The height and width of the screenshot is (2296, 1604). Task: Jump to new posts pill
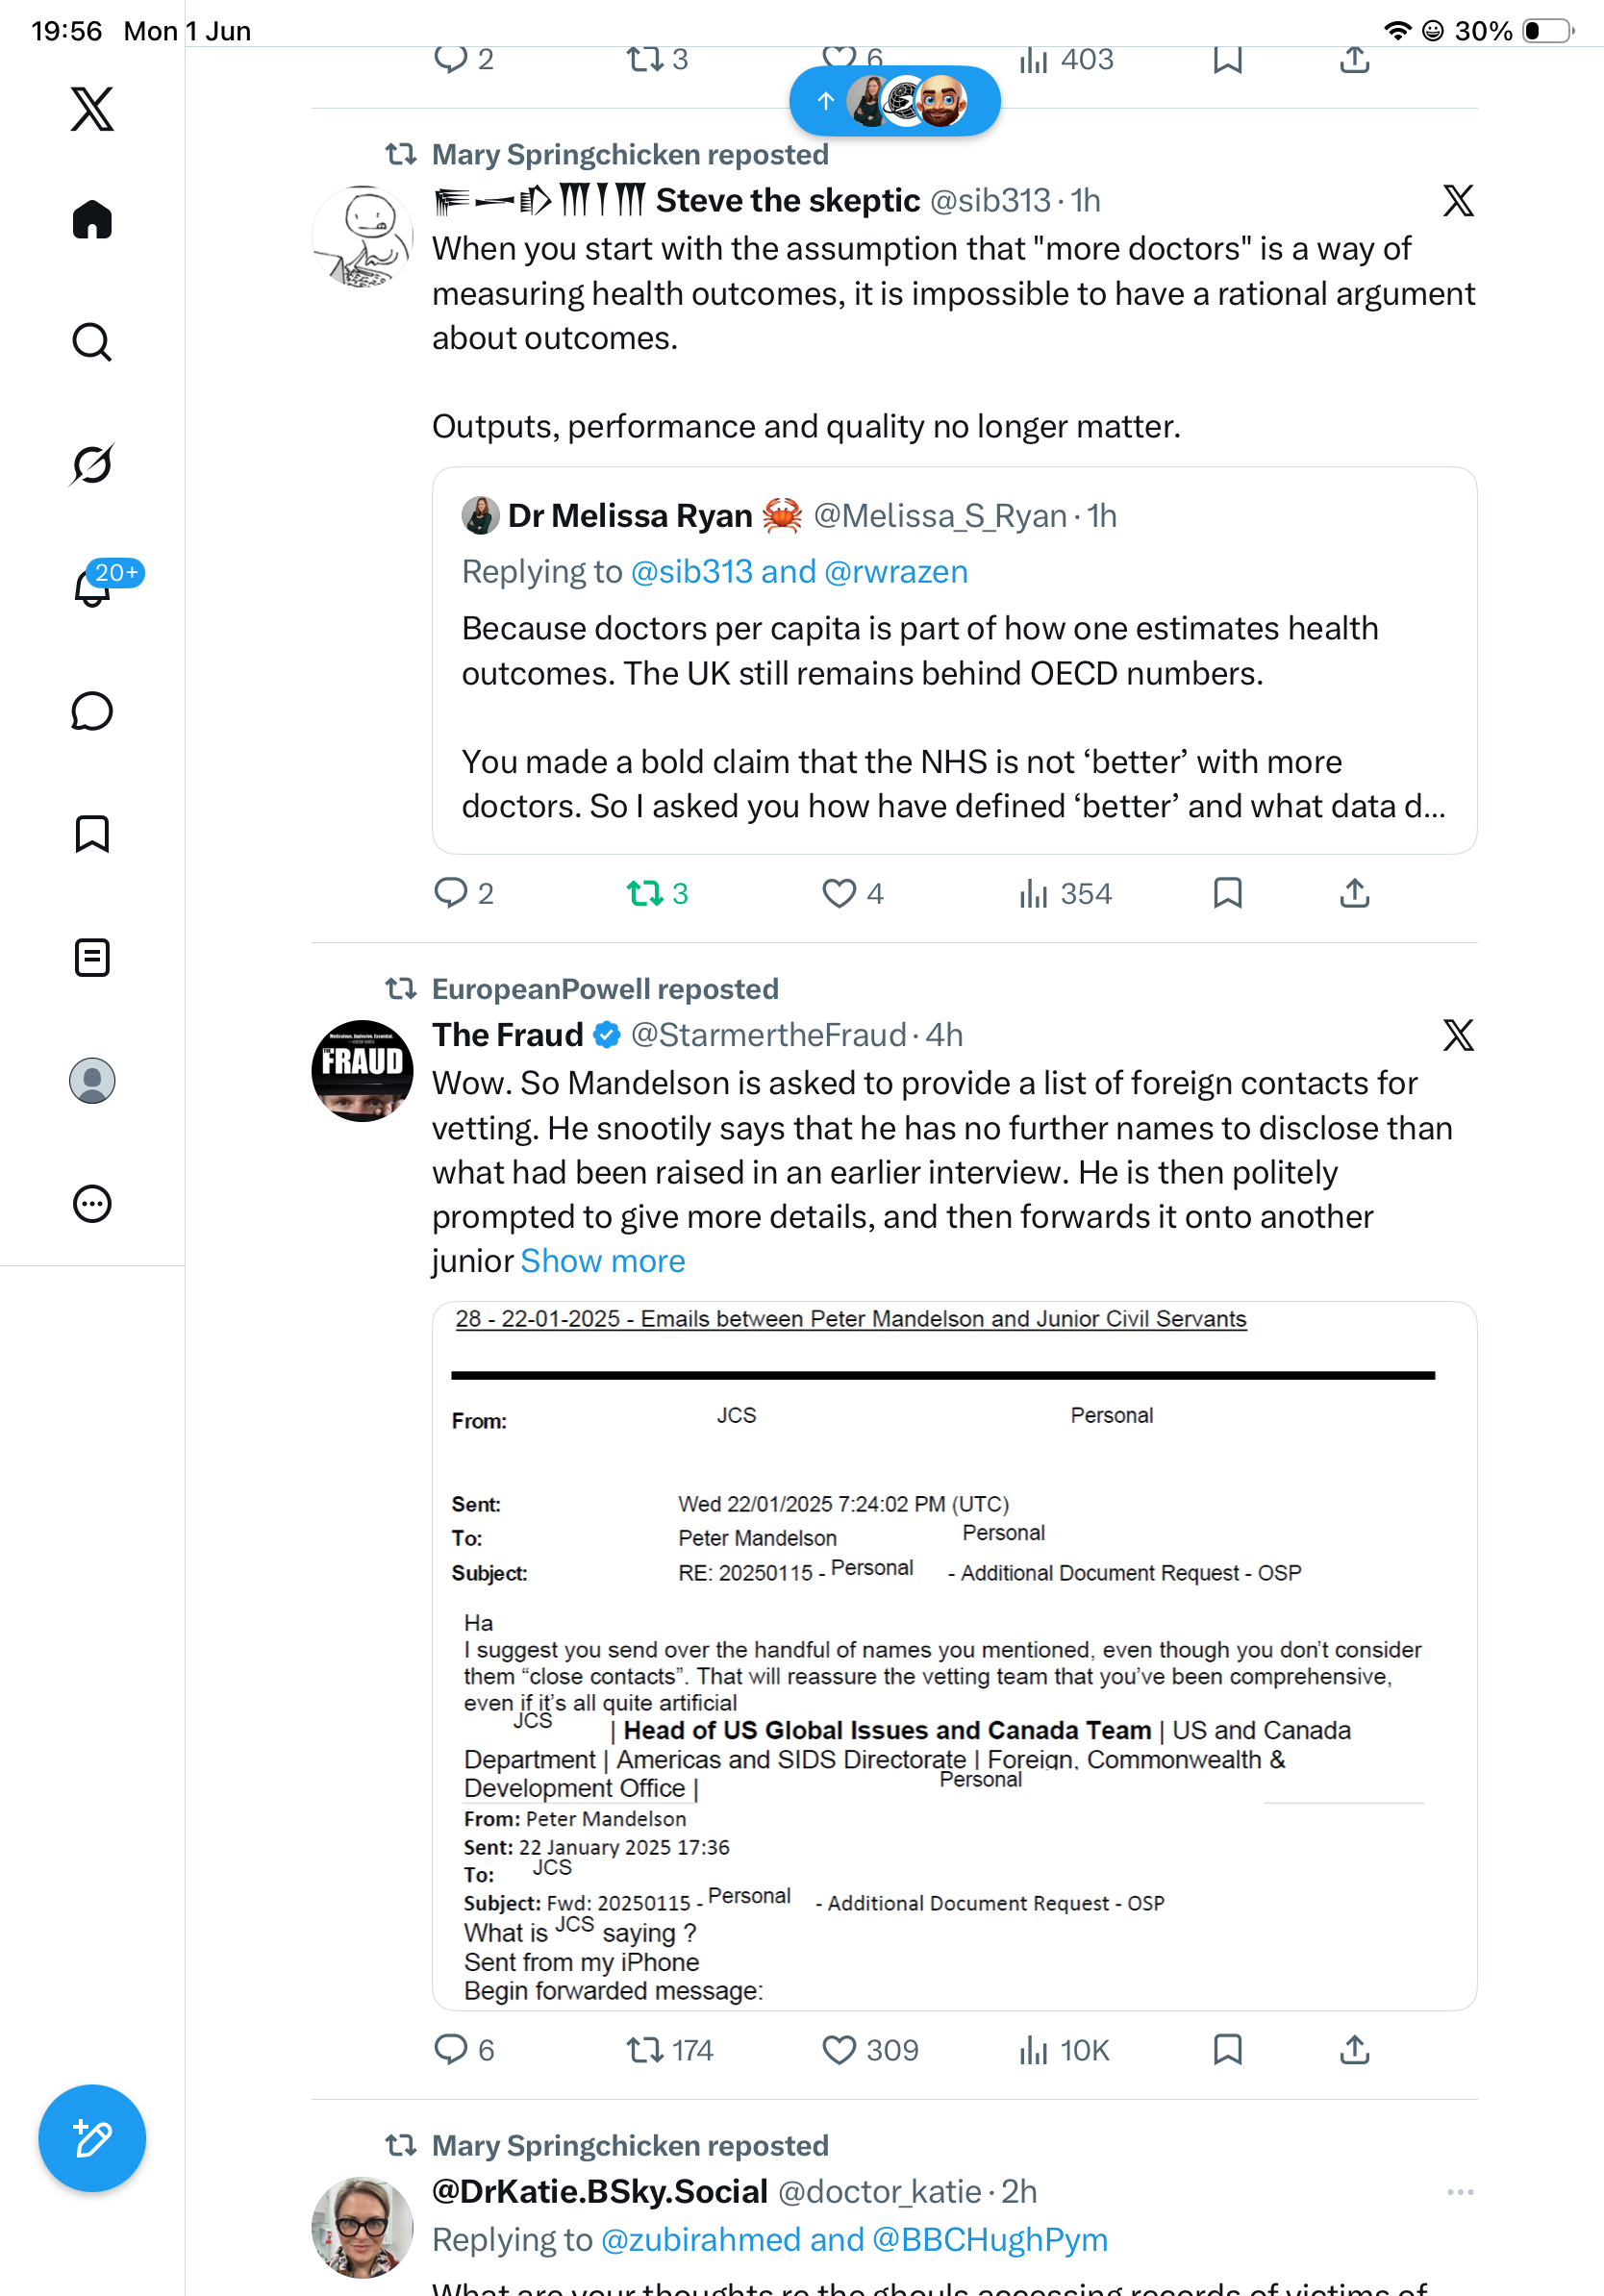tap(895, 101)
